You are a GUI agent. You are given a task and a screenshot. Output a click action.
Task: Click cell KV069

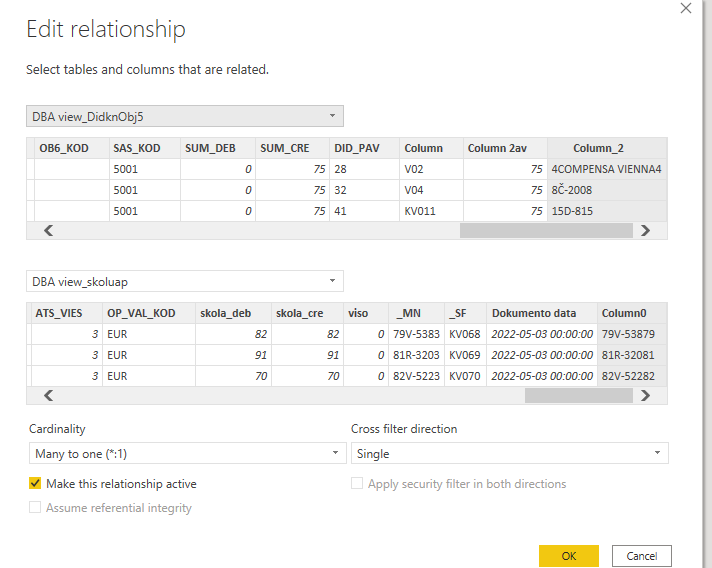coord(465,355)
